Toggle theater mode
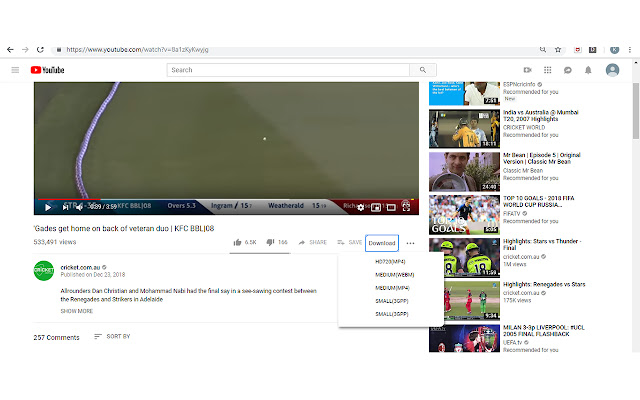This screenshot has width=640, height=400. pyautogui.click(x=391, y=207)
